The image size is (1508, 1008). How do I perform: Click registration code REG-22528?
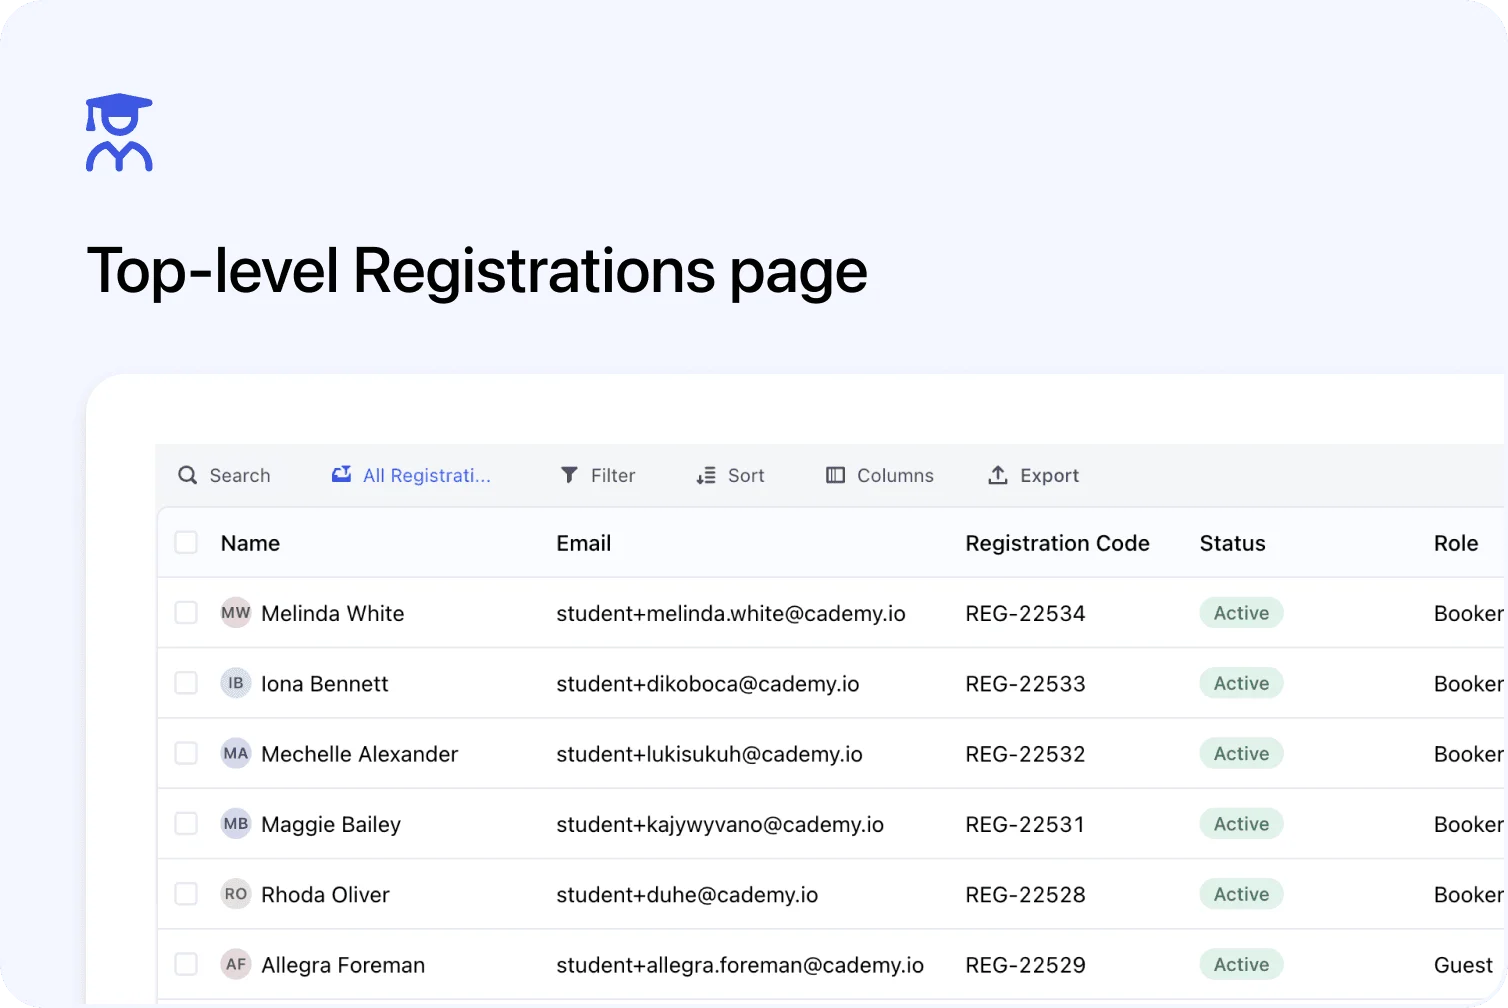1025,895
